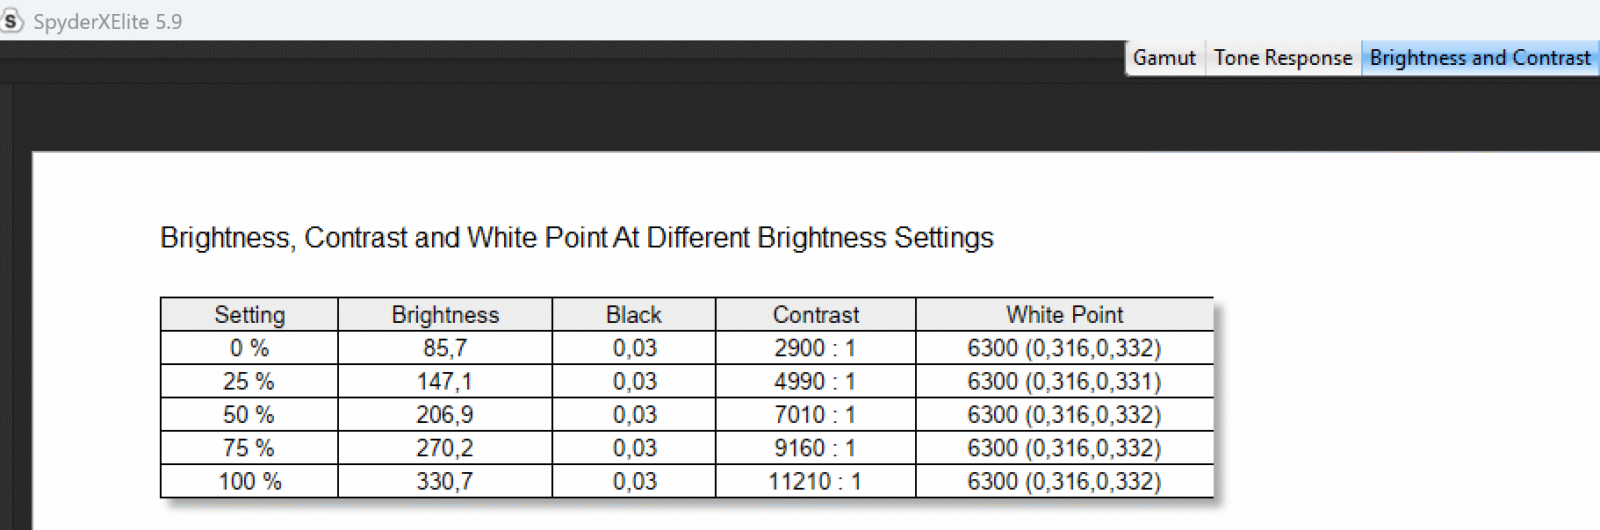Click the White Point column header
1600x530 pixels.
pyautogui.click(x=1065, y=315)
